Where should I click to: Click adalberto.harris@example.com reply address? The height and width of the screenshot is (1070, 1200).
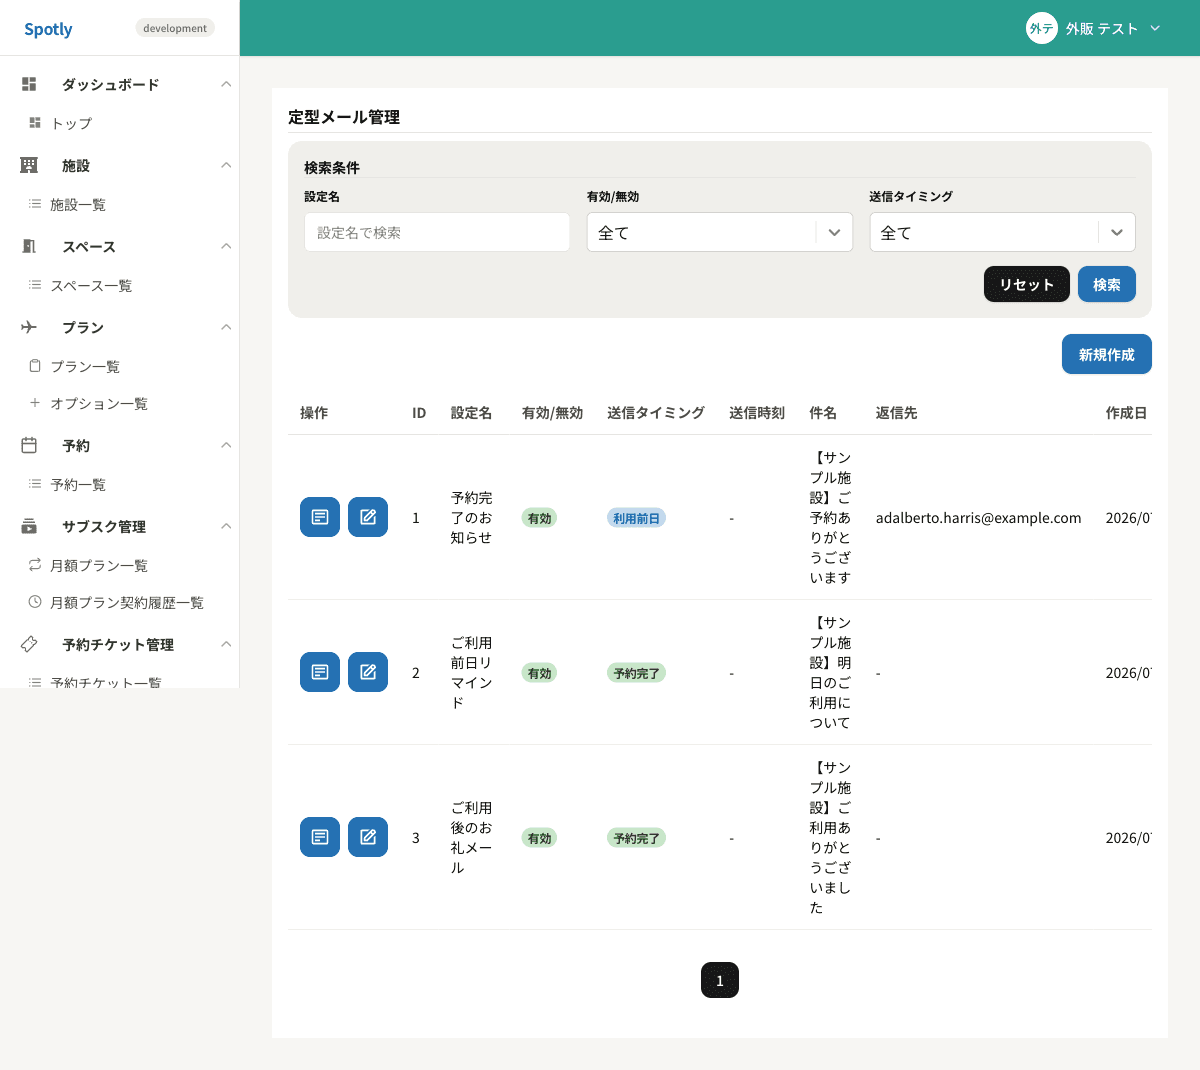pos(978,518)
